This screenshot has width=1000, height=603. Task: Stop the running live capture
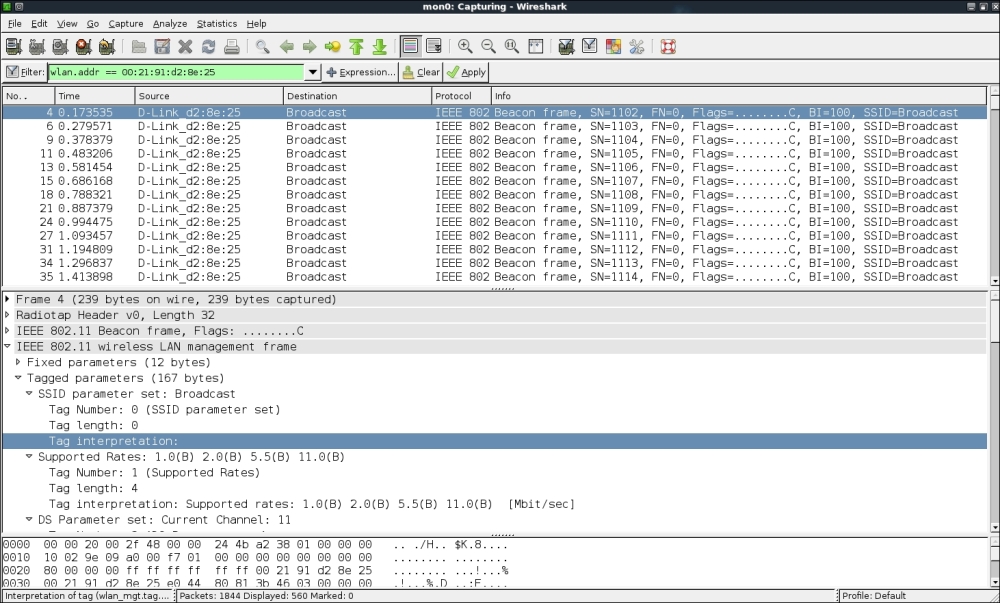click(84, 47)
